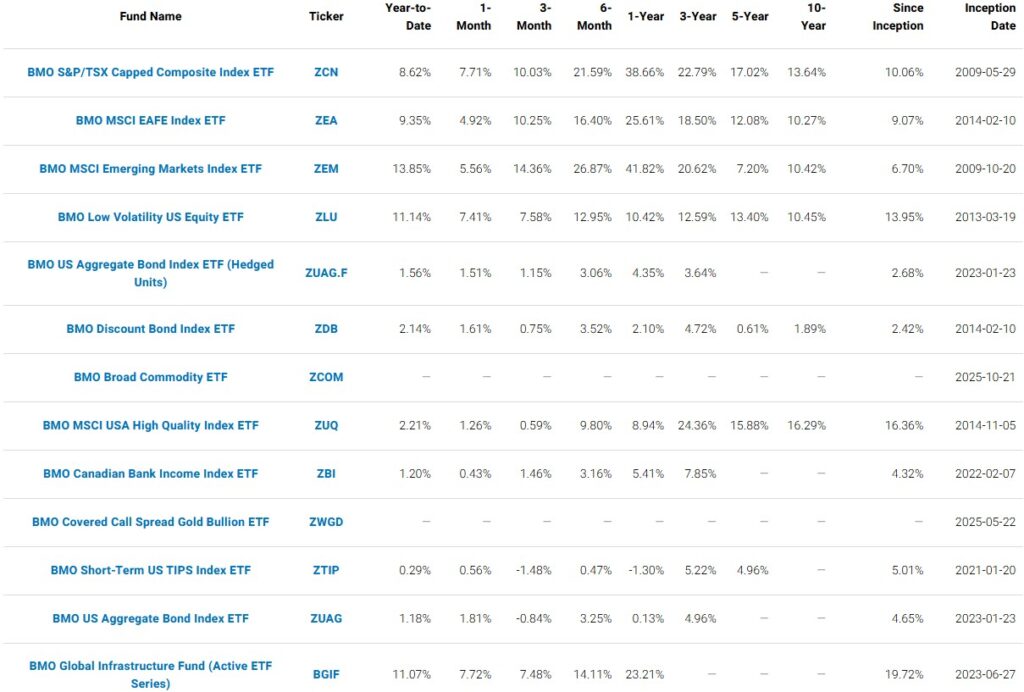The width and height of the screenshot is (1024, 692).
Task: Open BMO Covered Call Spread Gold Bullion ETF
Action: point(150,522)
